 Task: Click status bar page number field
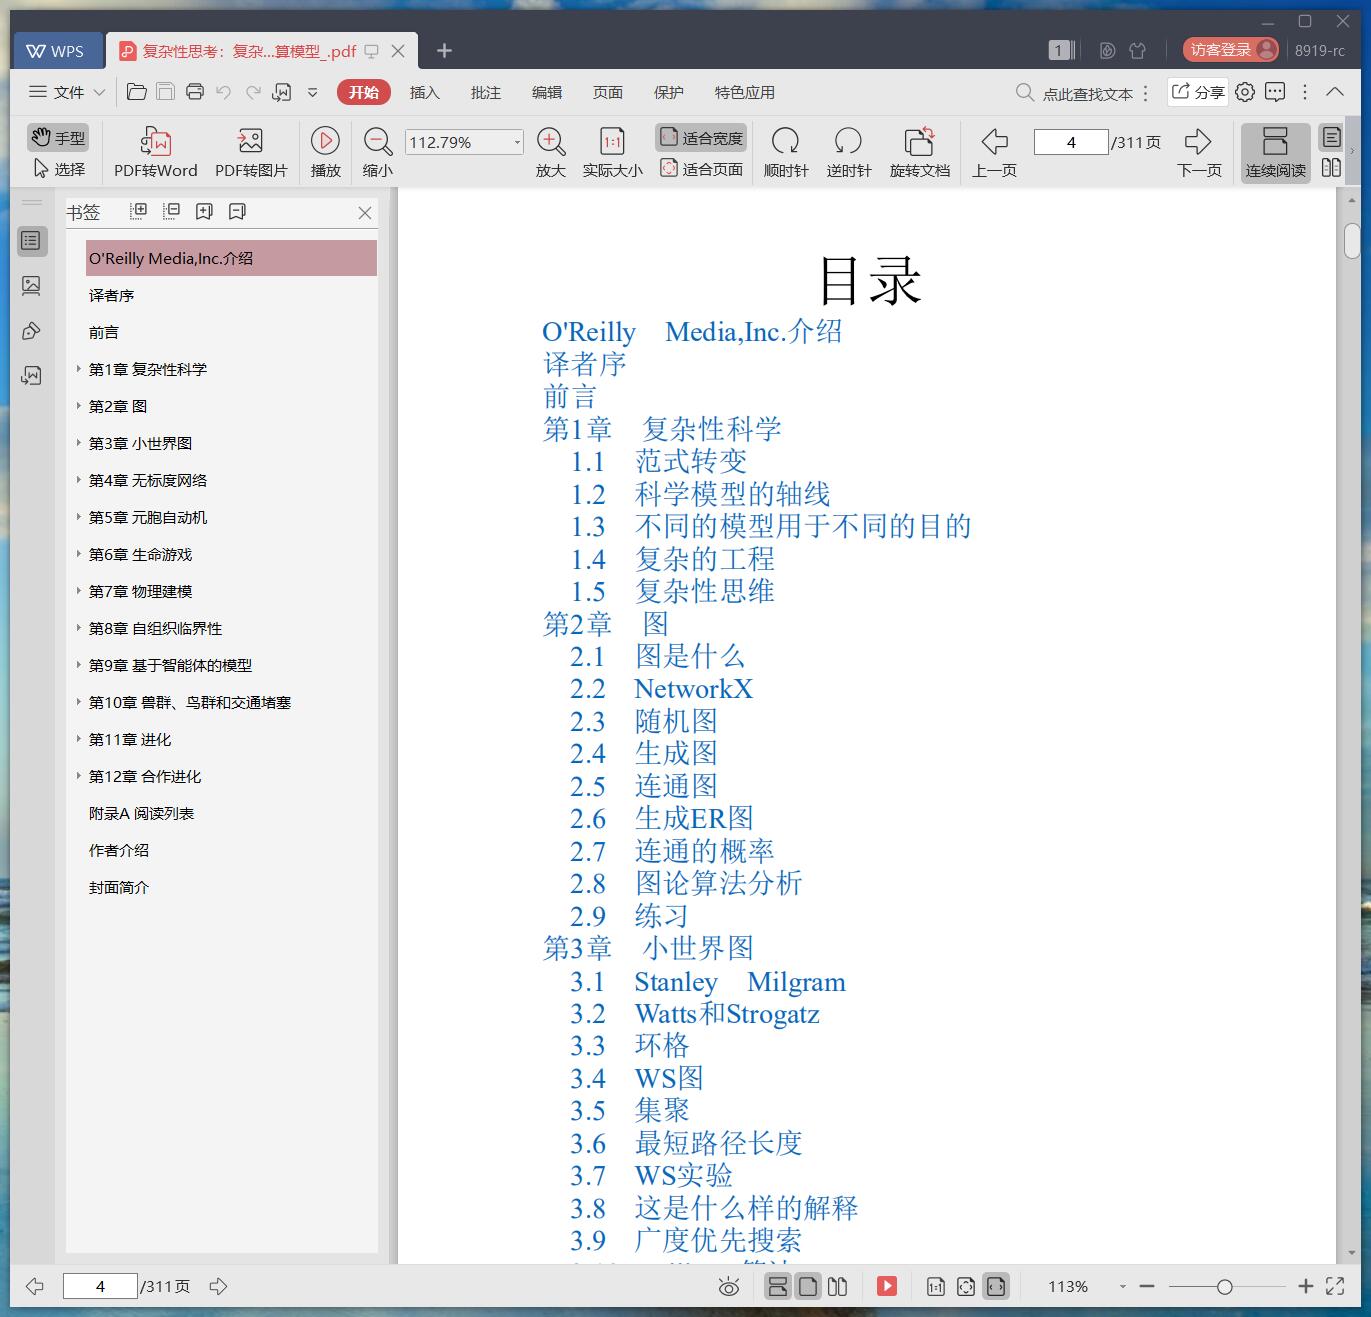point(100,1286)
